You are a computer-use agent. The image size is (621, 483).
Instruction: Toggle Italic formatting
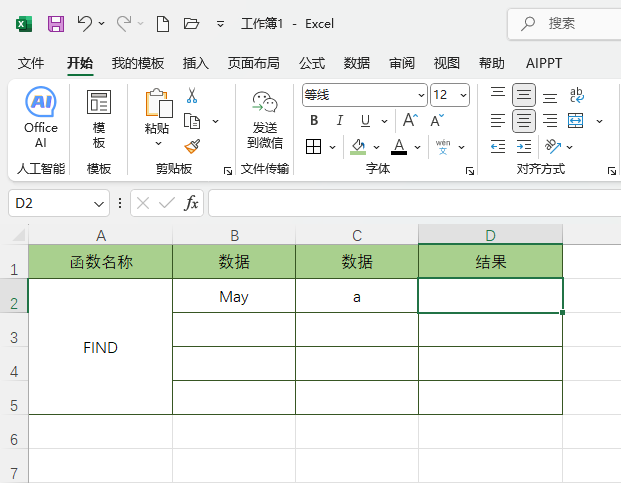click(x=339, y=120)
